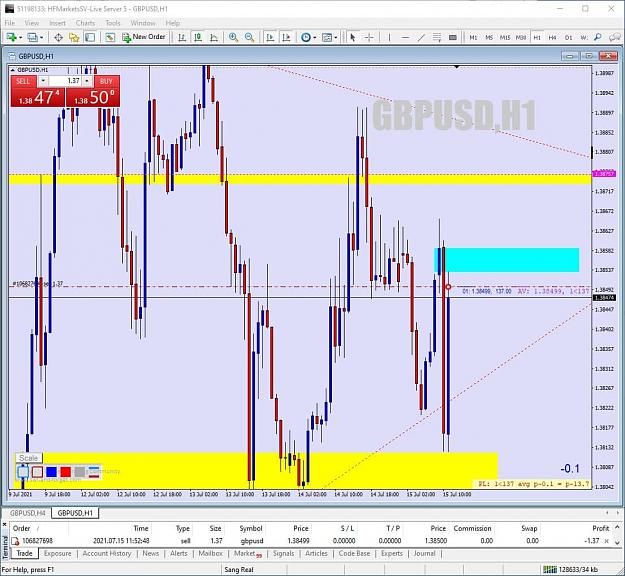This screenshot has width=625, height=576.
Task: Expand the New Chart dropdown arrow
Action: (x=20, y=37)
